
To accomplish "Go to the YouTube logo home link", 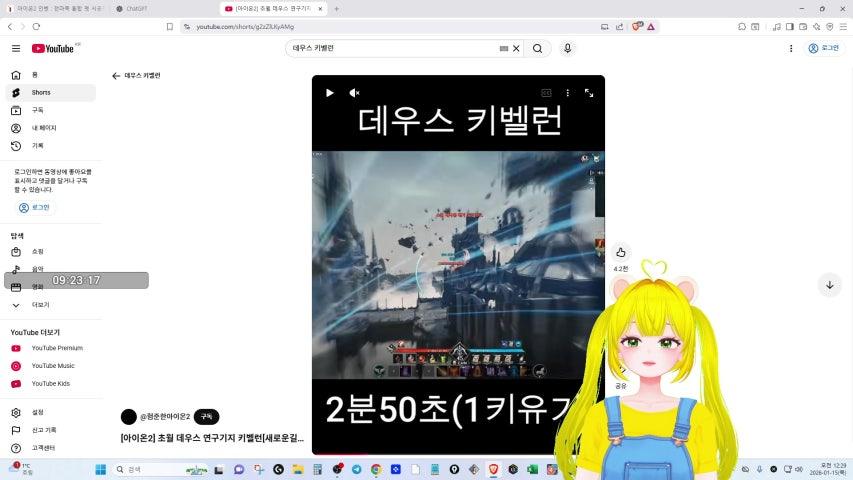I will click(x=53, y=48).
